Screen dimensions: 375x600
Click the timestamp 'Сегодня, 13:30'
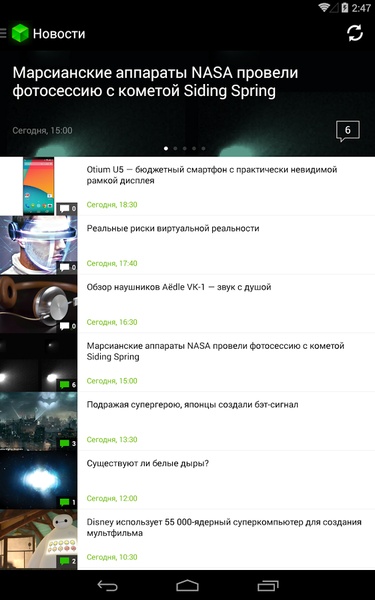112,440
